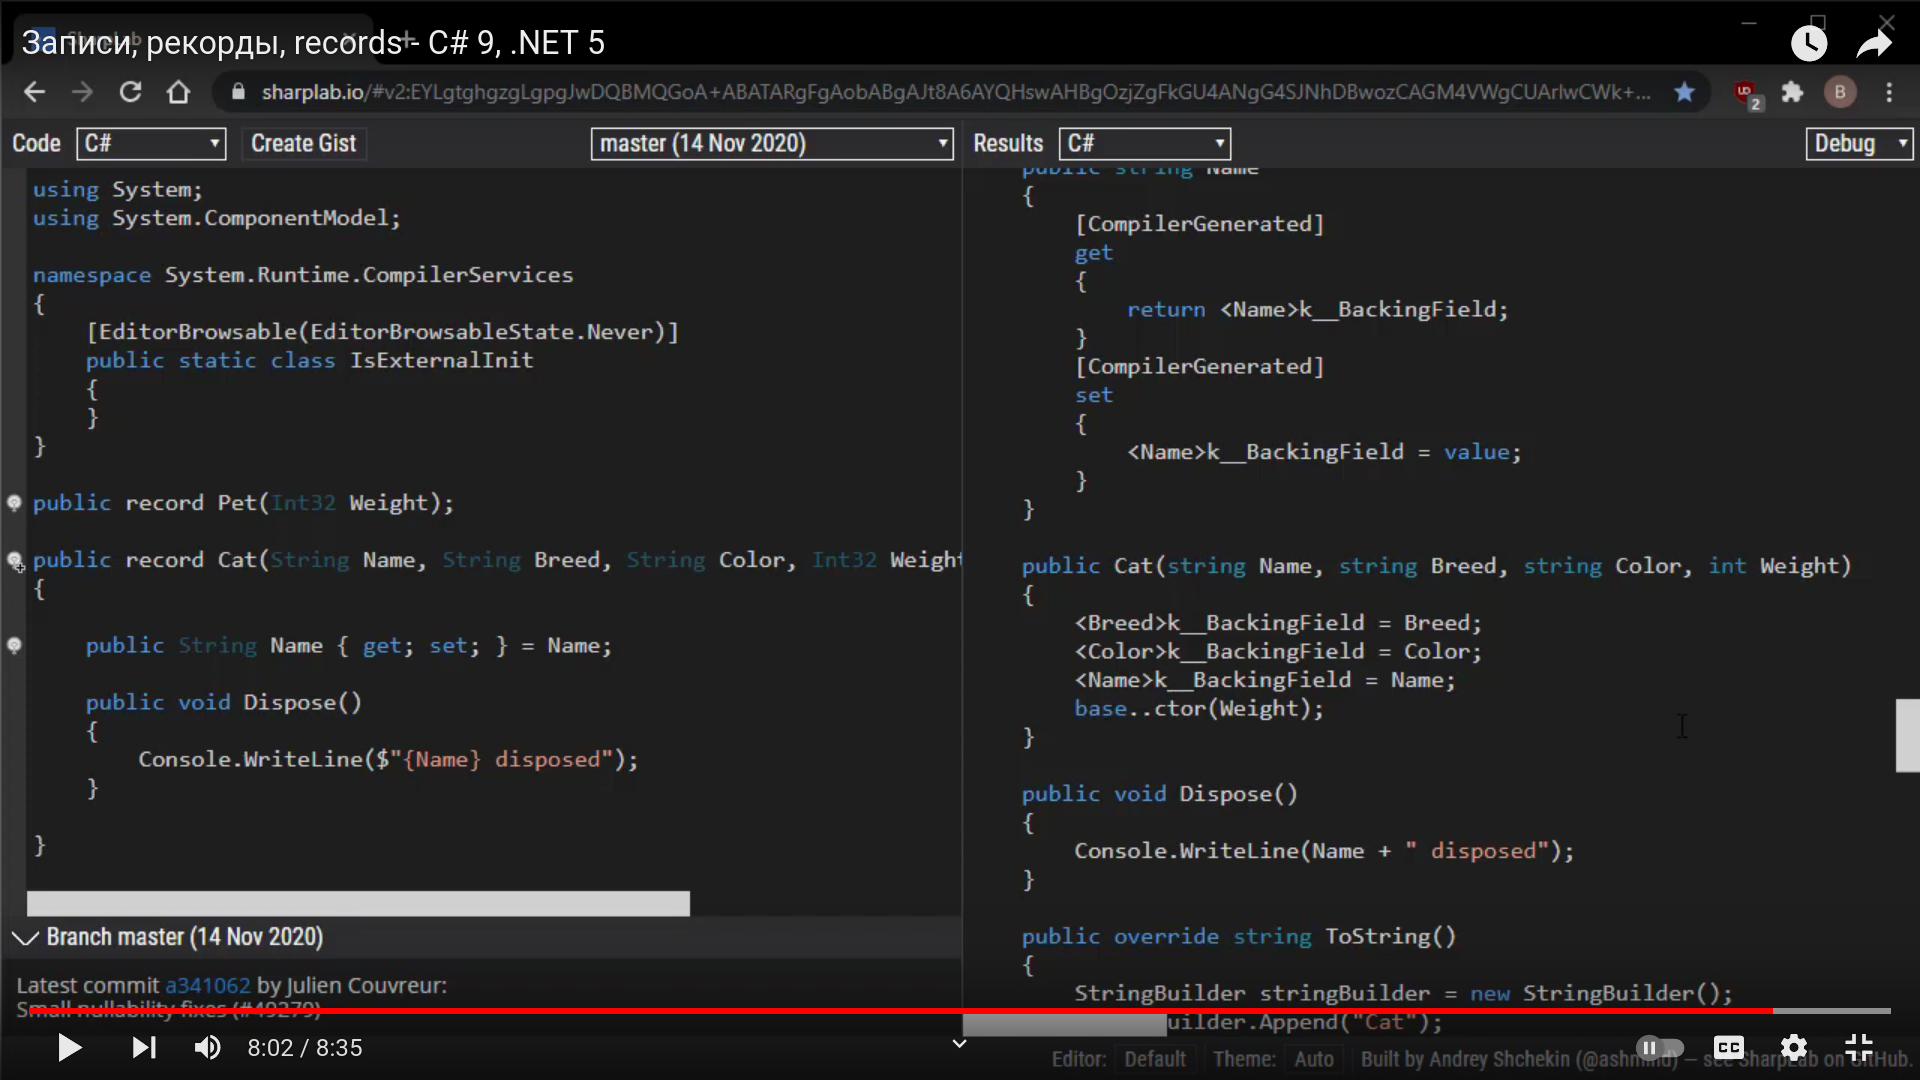Screen dimensions: 1920x1080
Task: Open the master (14 Nov 2020) branch dropdown
Action: (772, 144)
